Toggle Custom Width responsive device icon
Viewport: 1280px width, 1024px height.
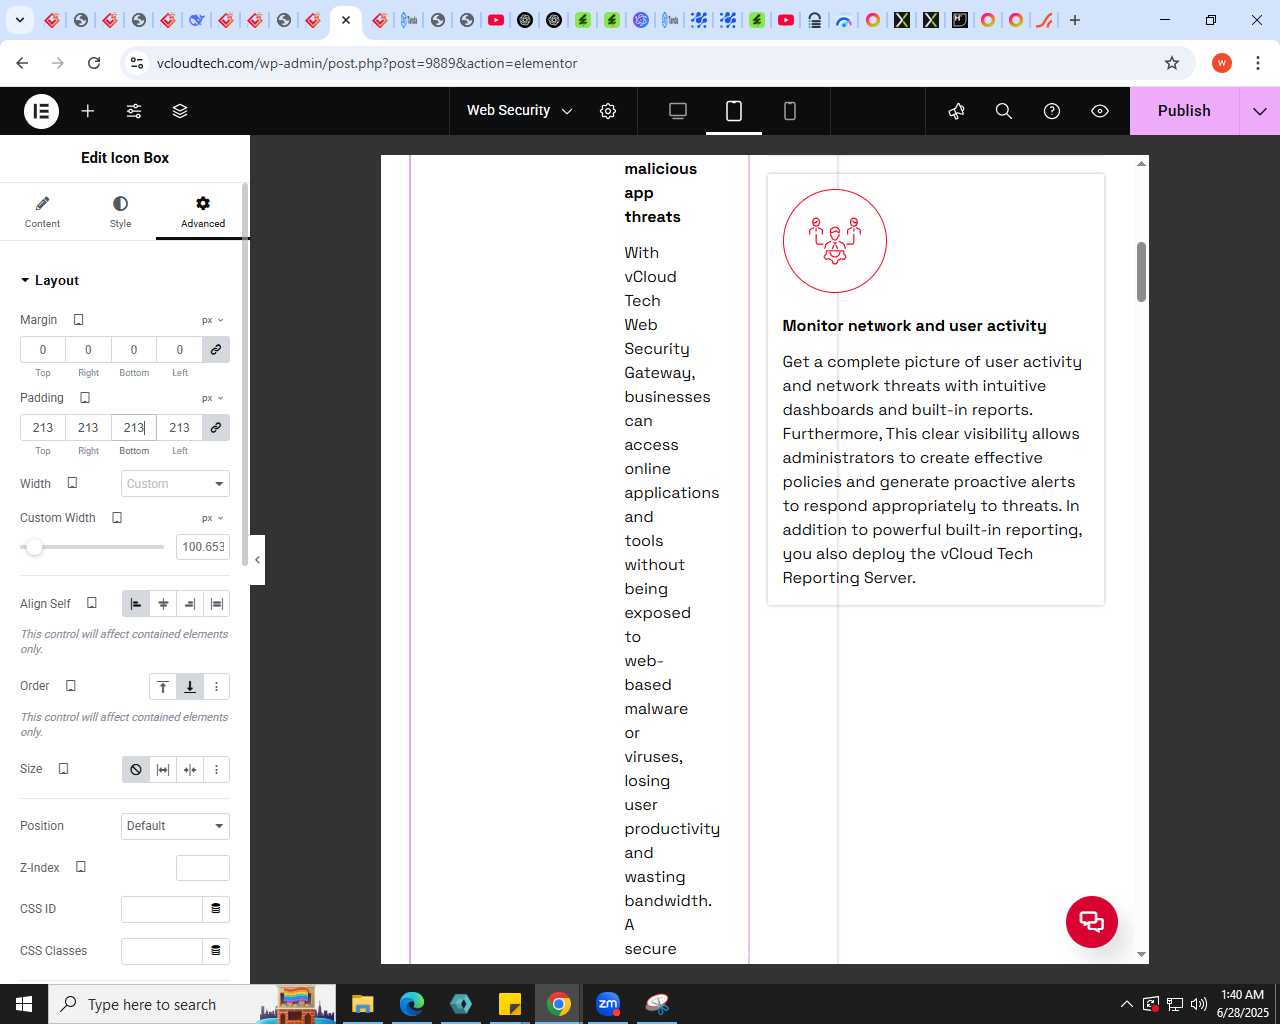(117, 518)
